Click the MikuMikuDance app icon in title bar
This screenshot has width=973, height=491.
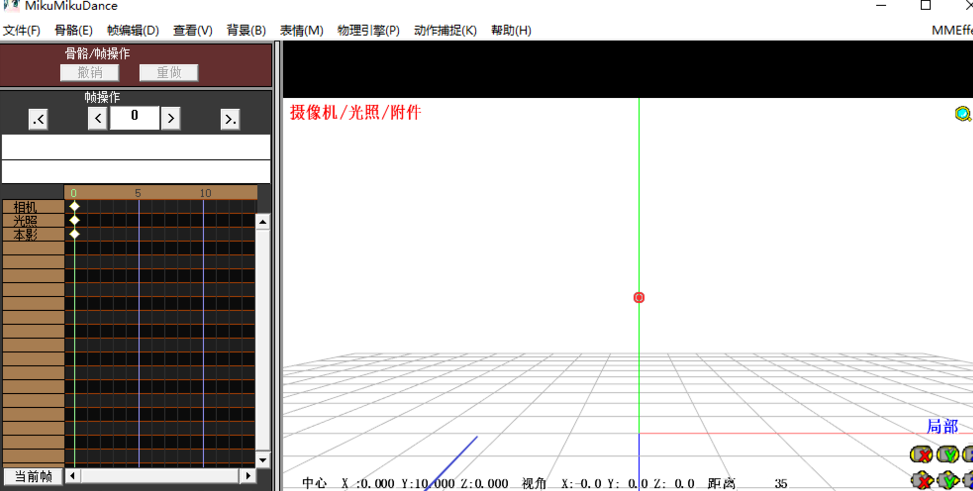tap(12, 5)
